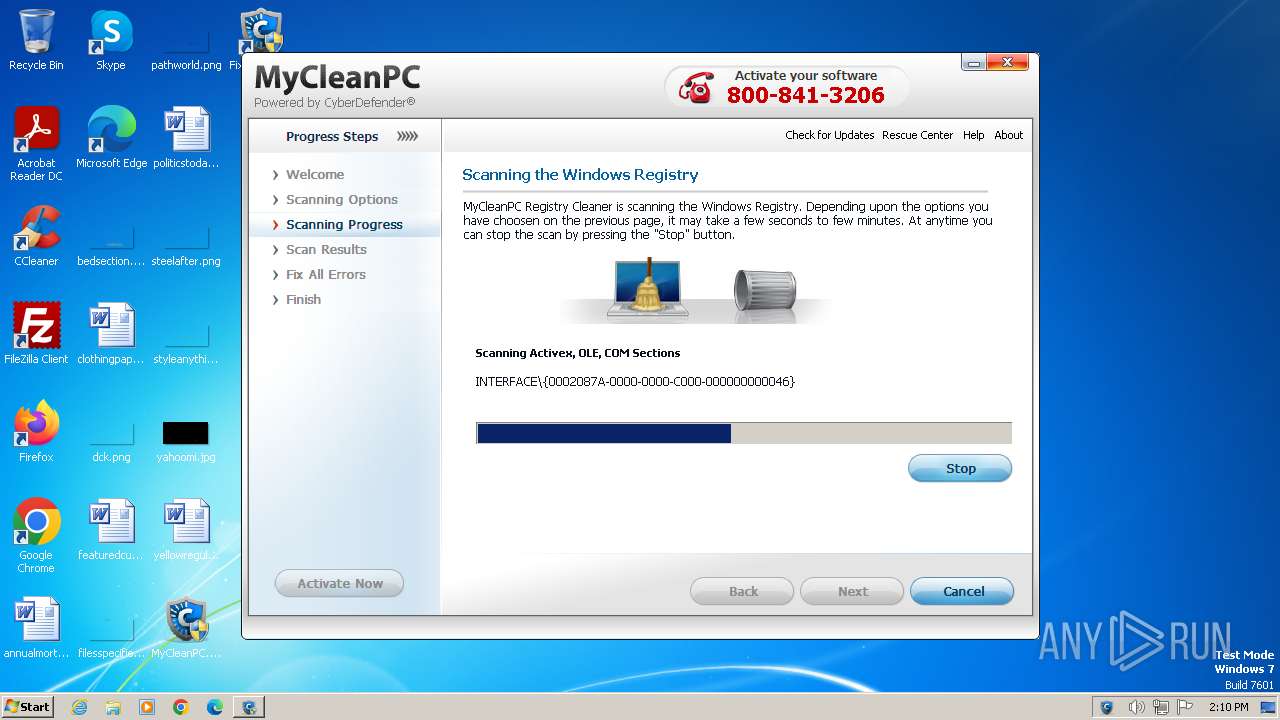Launch Google Chrome desktop shortcut
The width and height of the screenshot is (1280, 720).
pos(36,535)
